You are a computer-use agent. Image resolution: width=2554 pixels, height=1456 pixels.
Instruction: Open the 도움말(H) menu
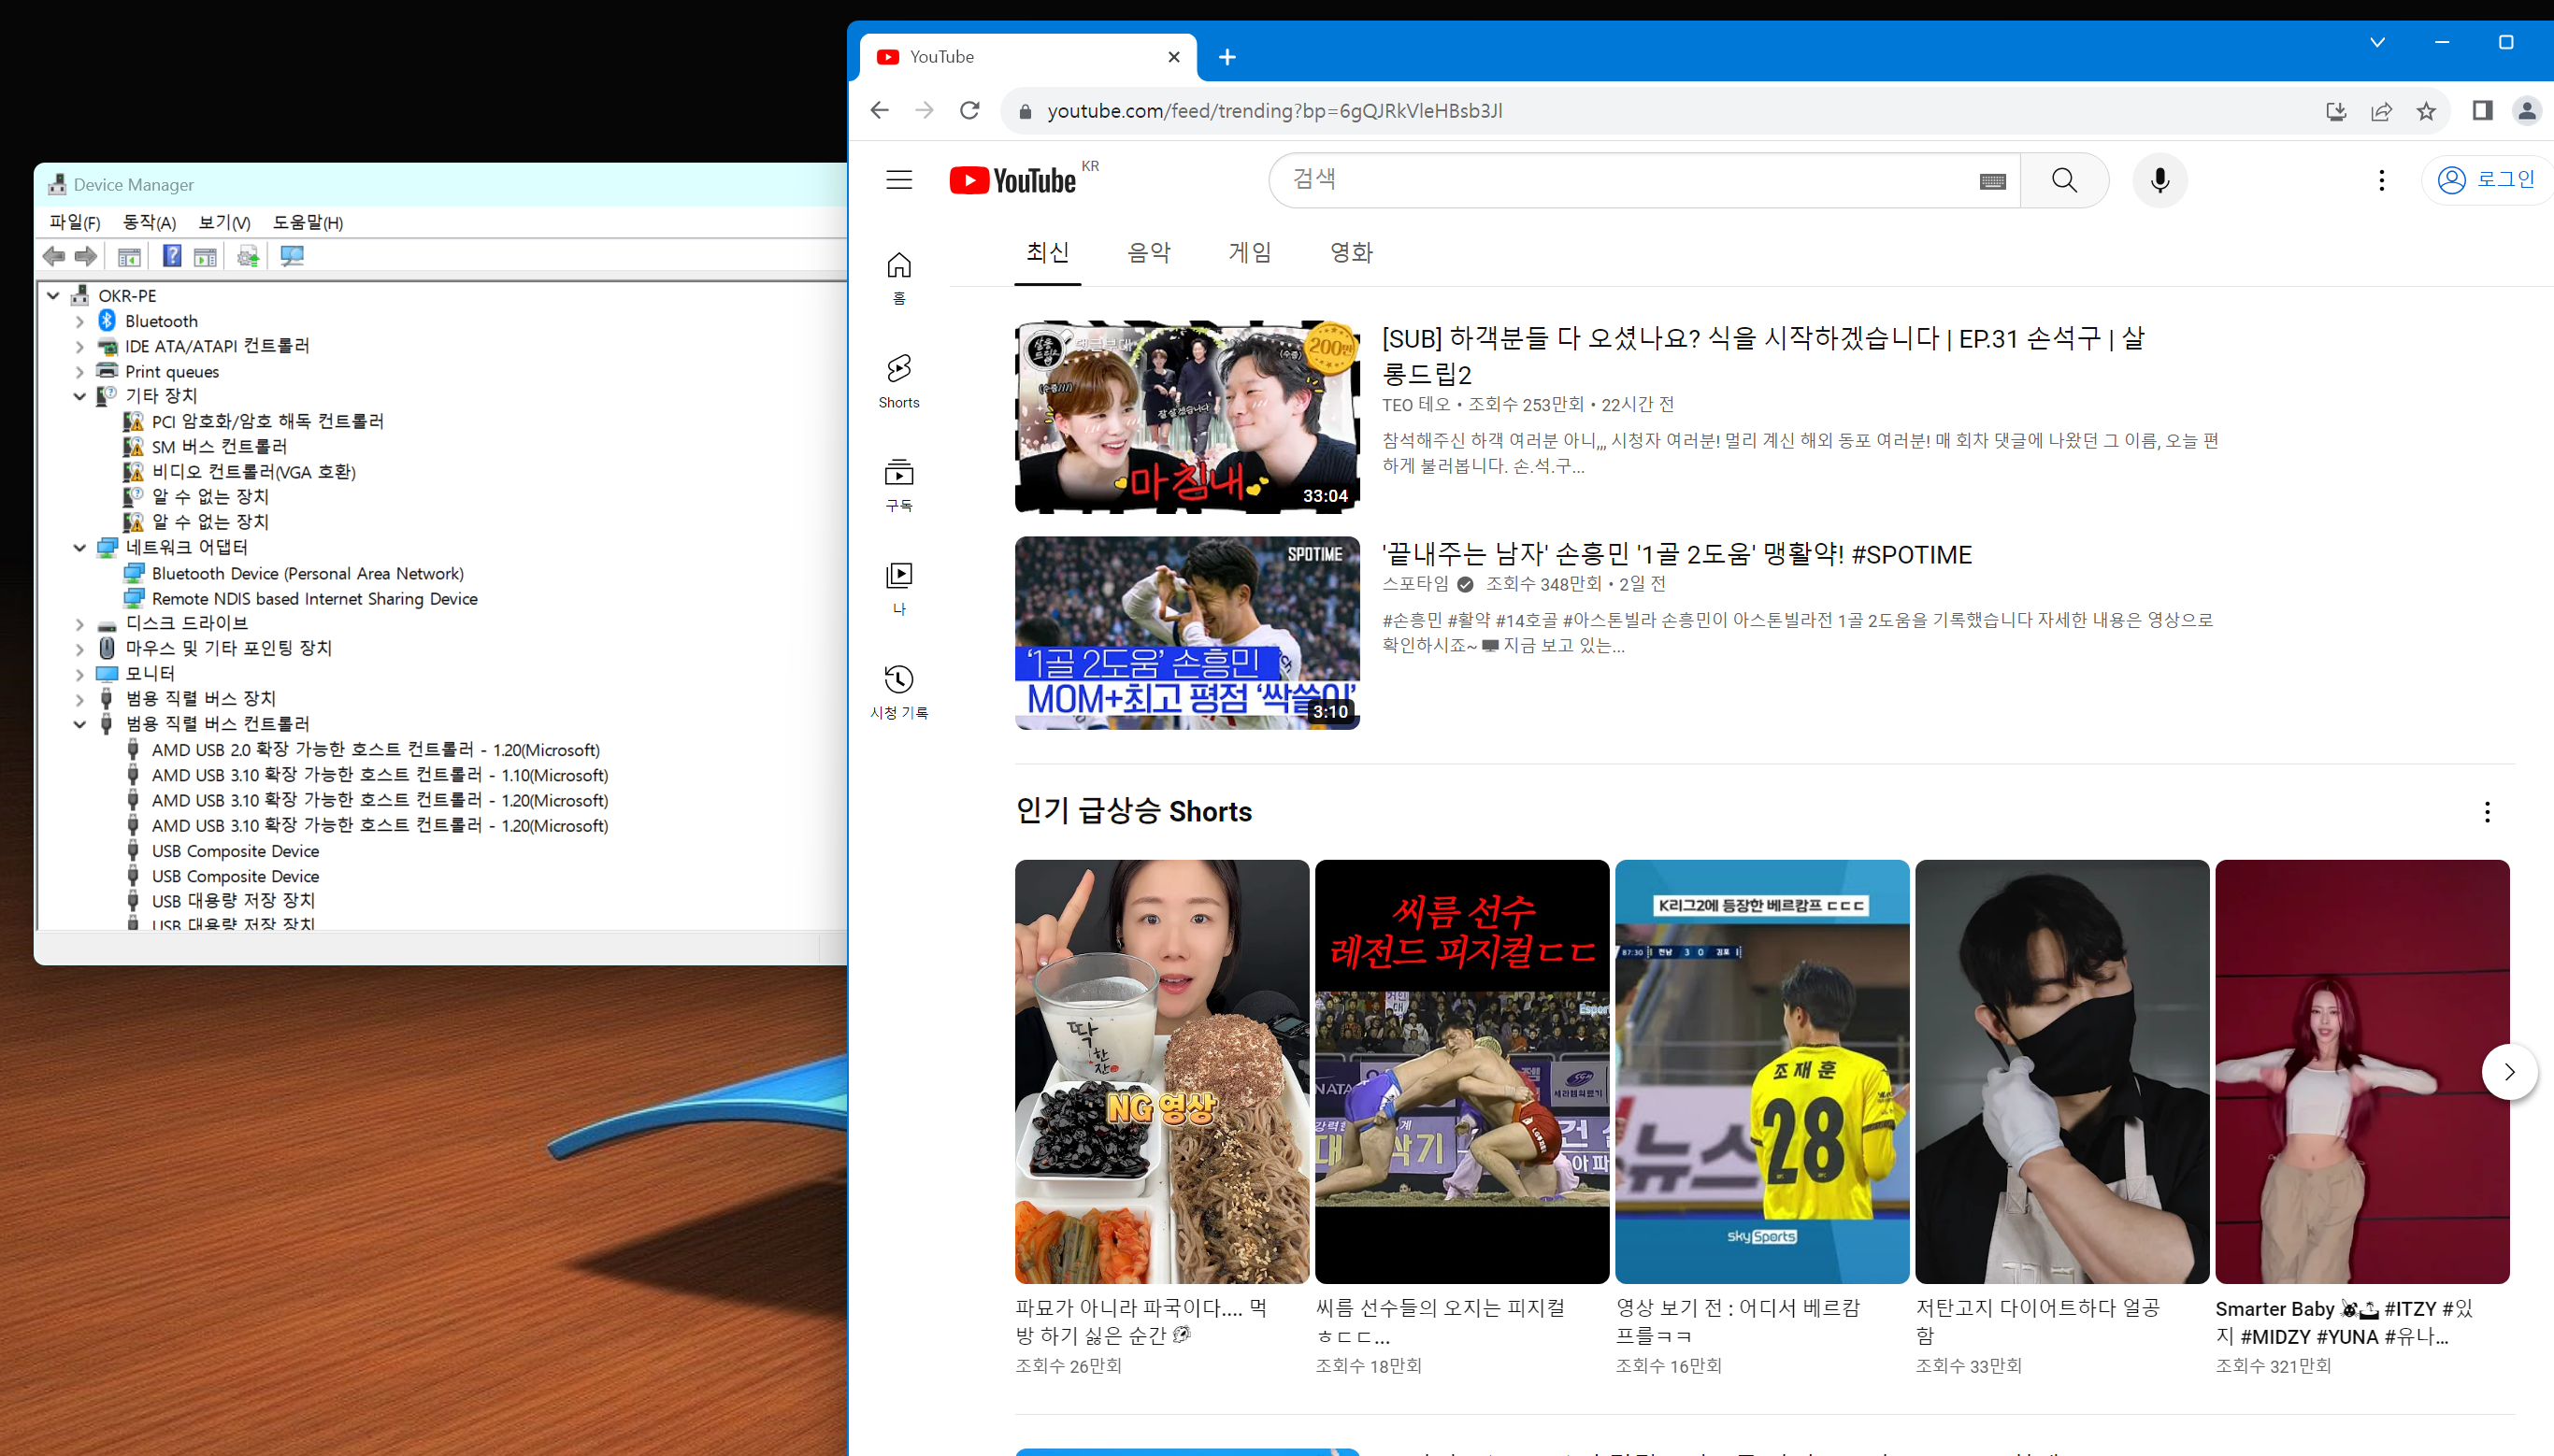(x=308, y=222)
